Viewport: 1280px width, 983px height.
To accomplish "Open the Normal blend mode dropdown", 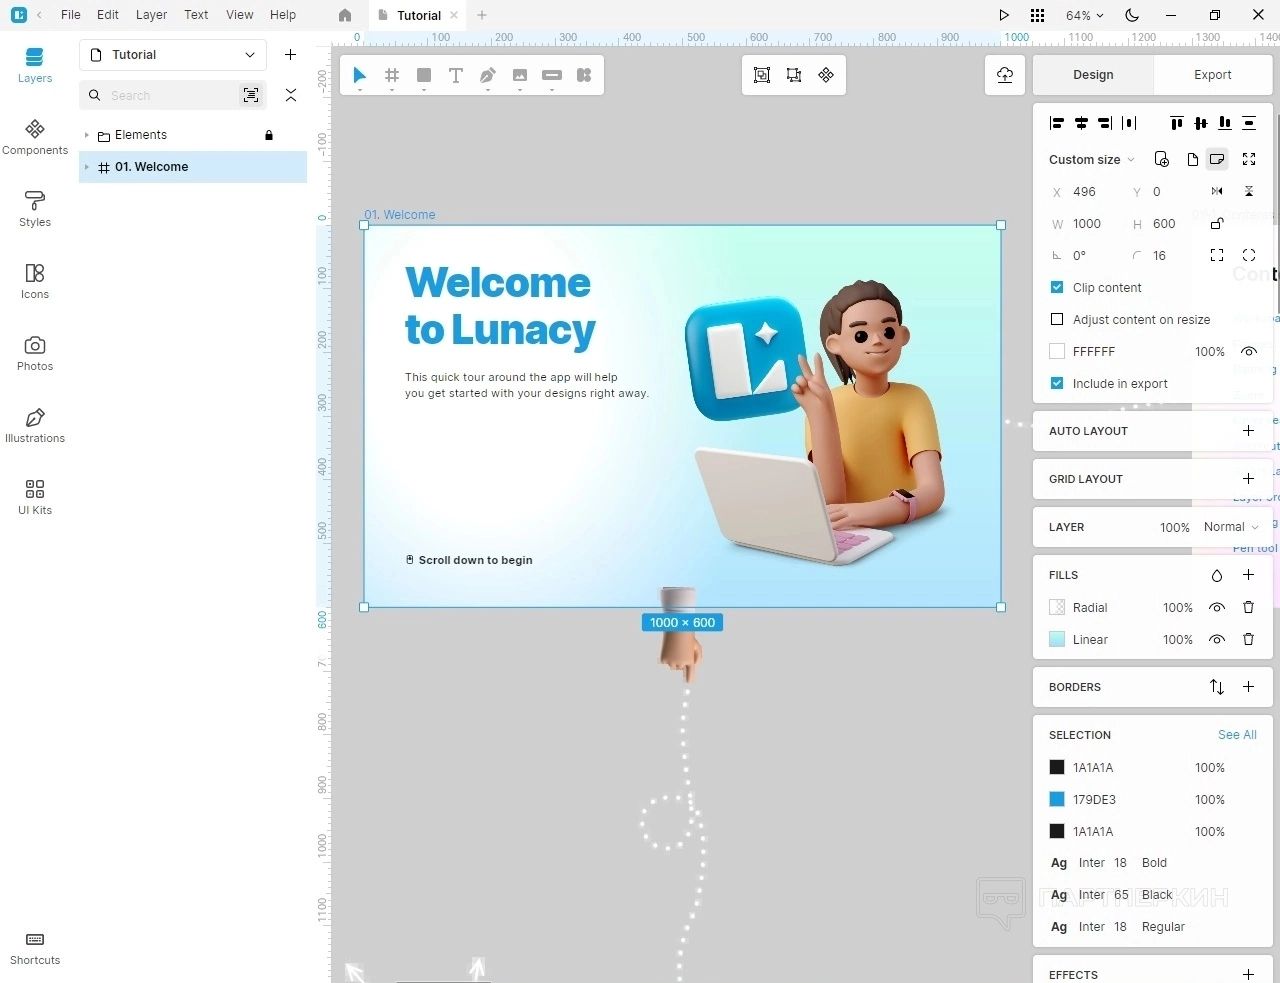I will pos(1231,527).
